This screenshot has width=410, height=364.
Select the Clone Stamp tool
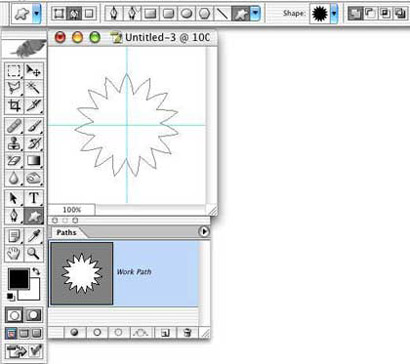click(x=14, y=144)
